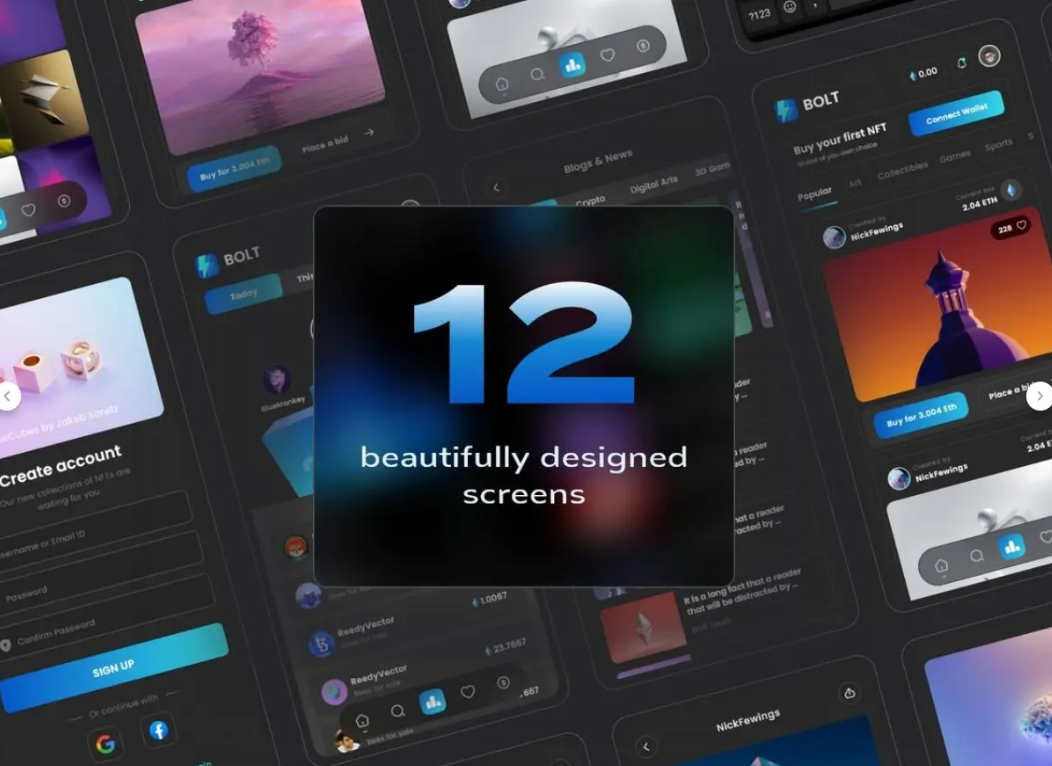
Task: Click the BOLT logo above the Today tab
Action: point(207,265)
